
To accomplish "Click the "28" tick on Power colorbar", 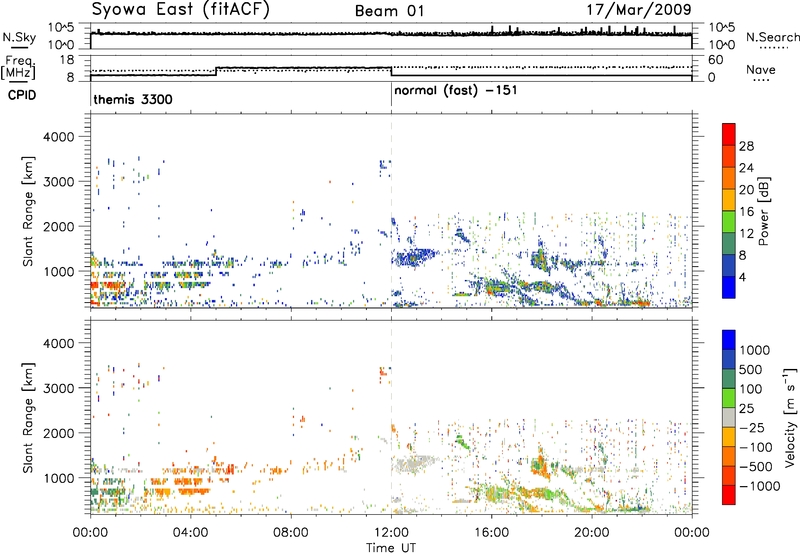I will pos(746,146).
